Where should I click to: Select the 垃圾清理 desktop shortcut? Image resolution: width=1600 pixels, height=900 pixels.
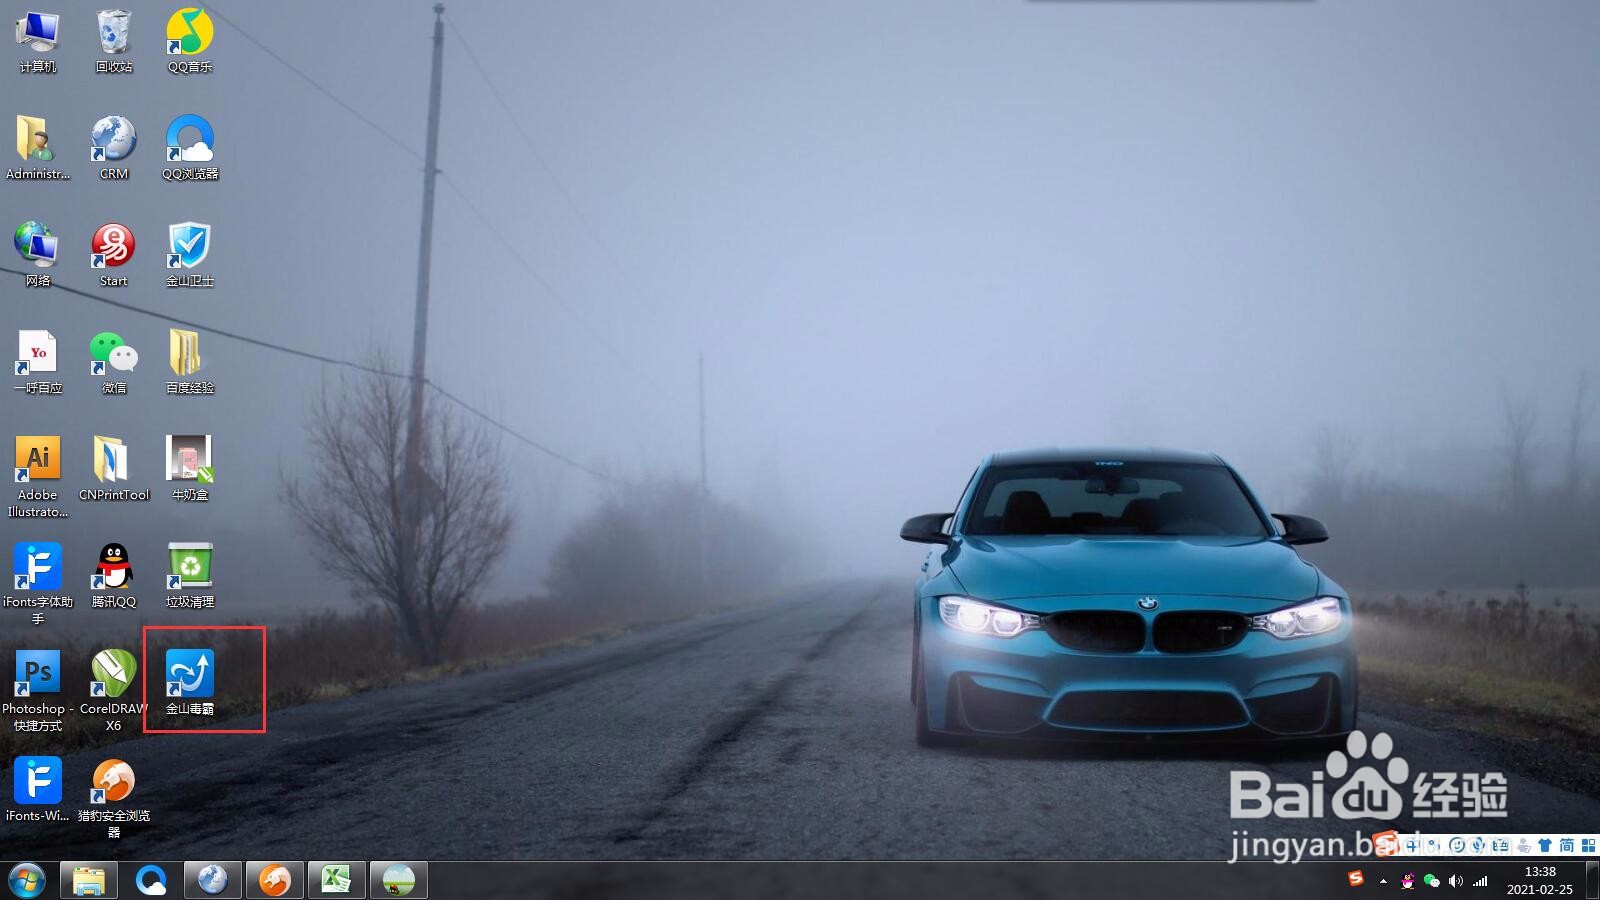coord(190,576)
